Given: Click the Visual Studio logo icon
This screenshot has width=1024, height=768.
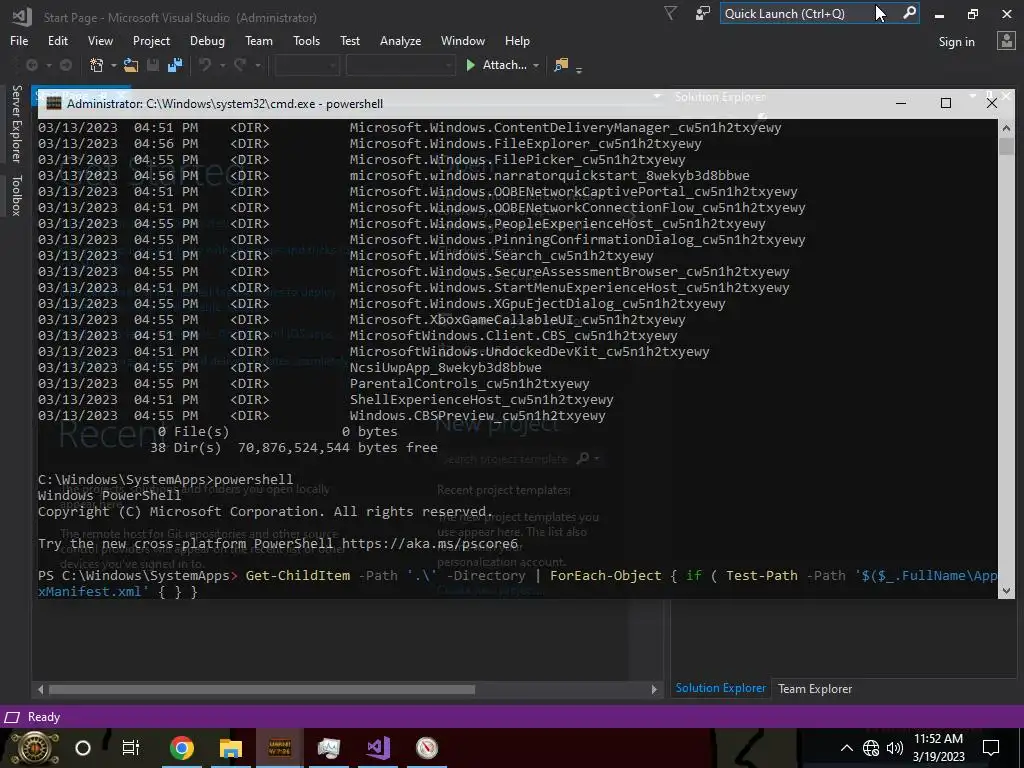Looking at the screenshot, I should pyautogui.click(x=22, y=16).
